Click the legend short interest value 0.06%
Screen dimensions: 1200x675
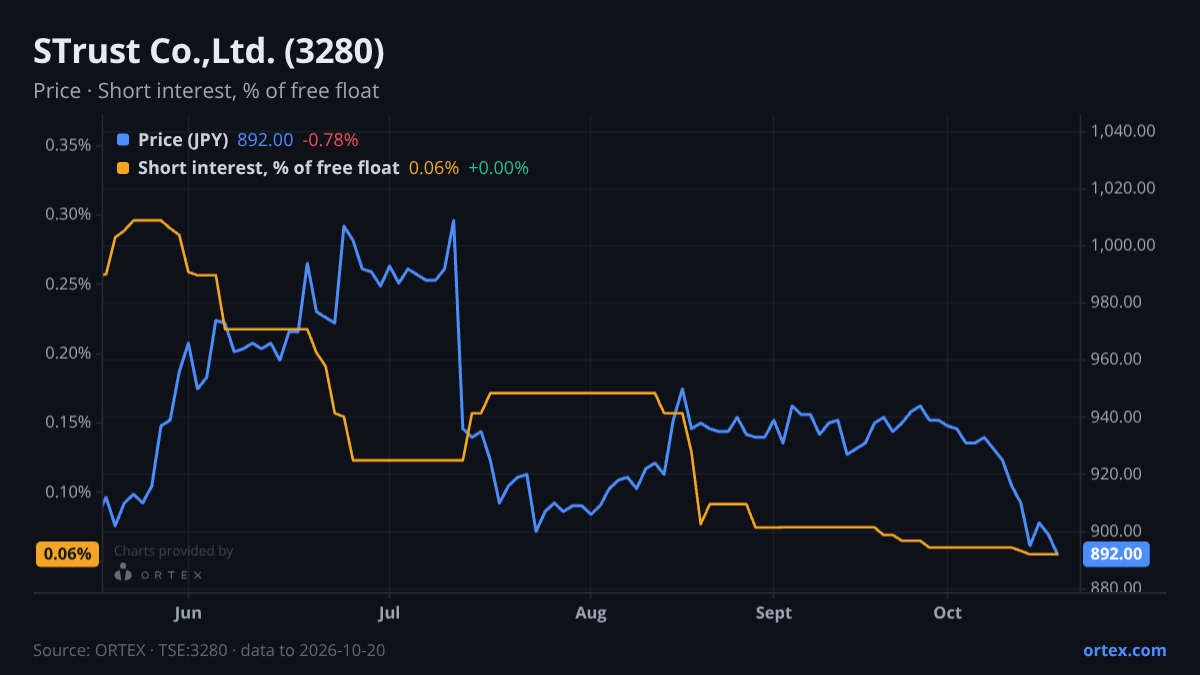pos(434,168)
